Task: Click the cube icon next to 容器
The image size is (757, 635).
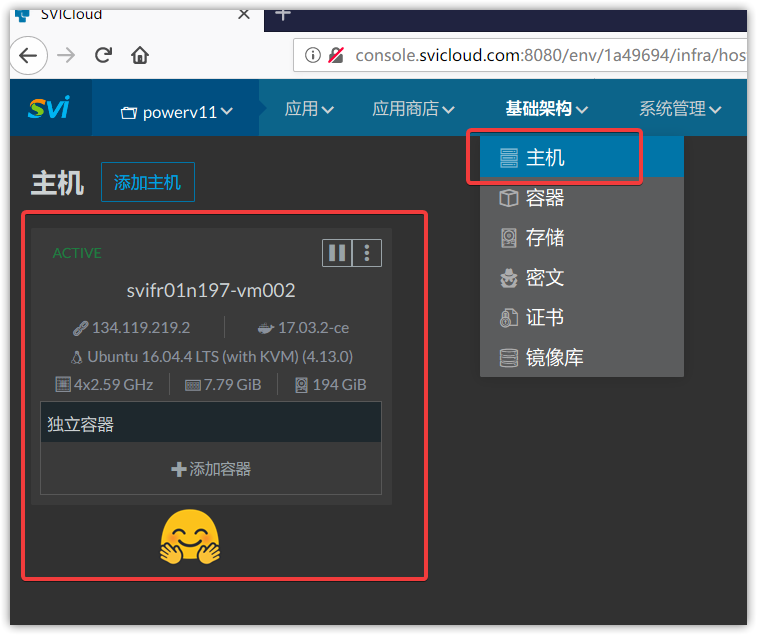Action: 508,198
